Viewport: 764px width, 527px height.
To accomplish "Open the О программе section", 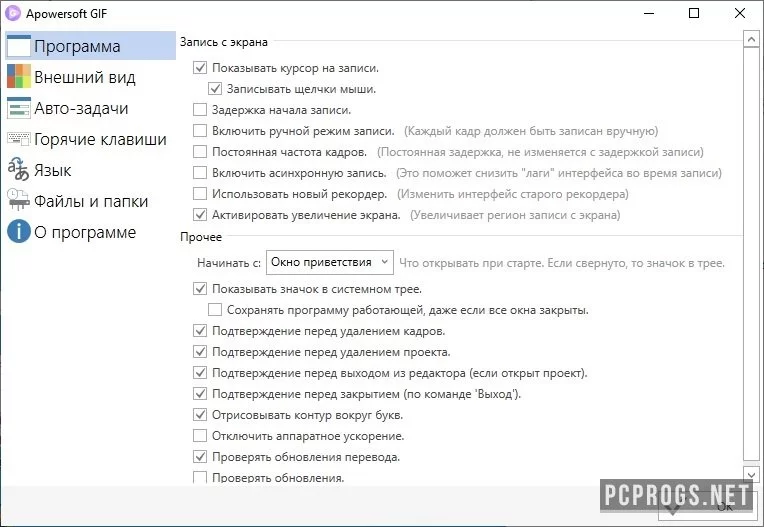I will click(x=85, y=232).
